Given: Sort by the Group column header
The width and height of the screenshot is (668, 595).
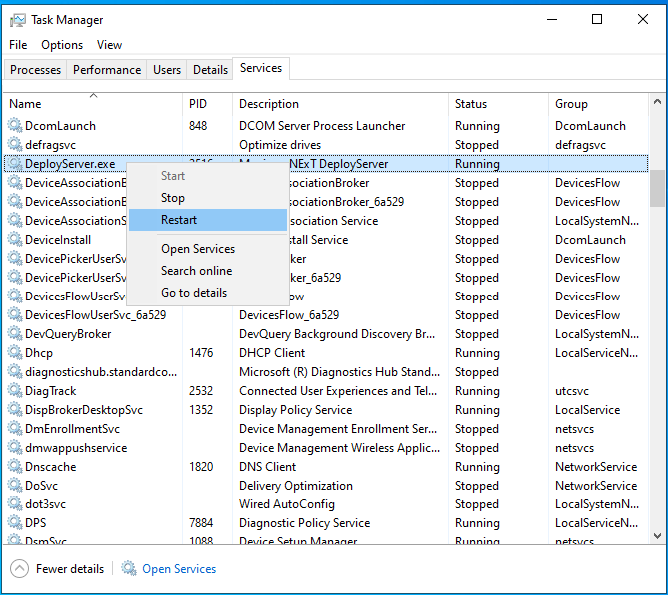Looking at the screenshot, I should [x=598, y=104].
